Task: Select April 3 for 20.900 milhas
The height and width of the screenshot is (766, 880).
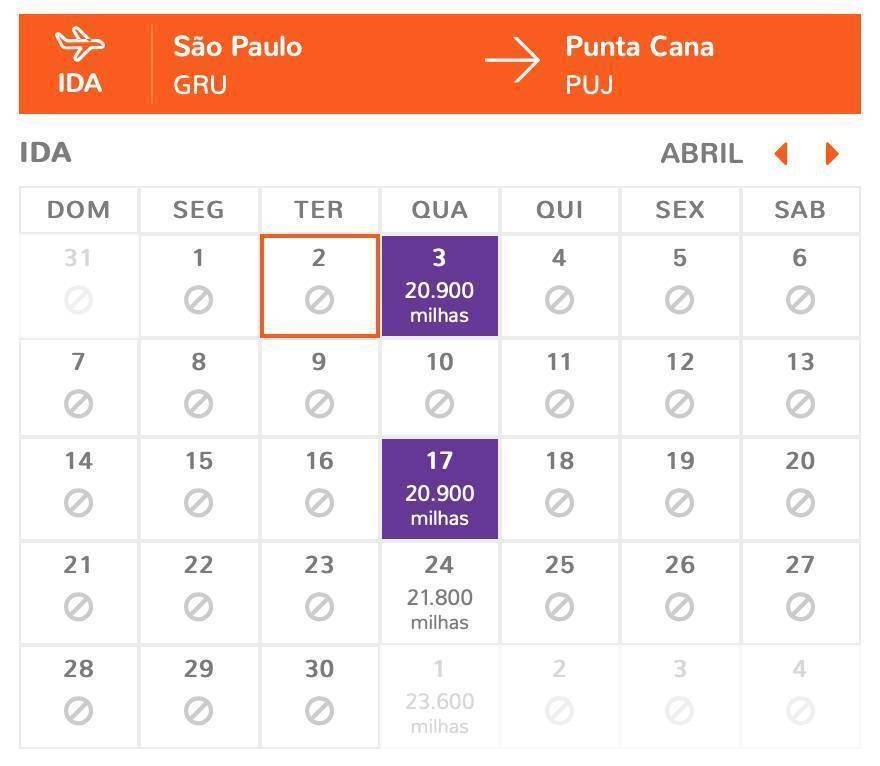Action: 440,286
